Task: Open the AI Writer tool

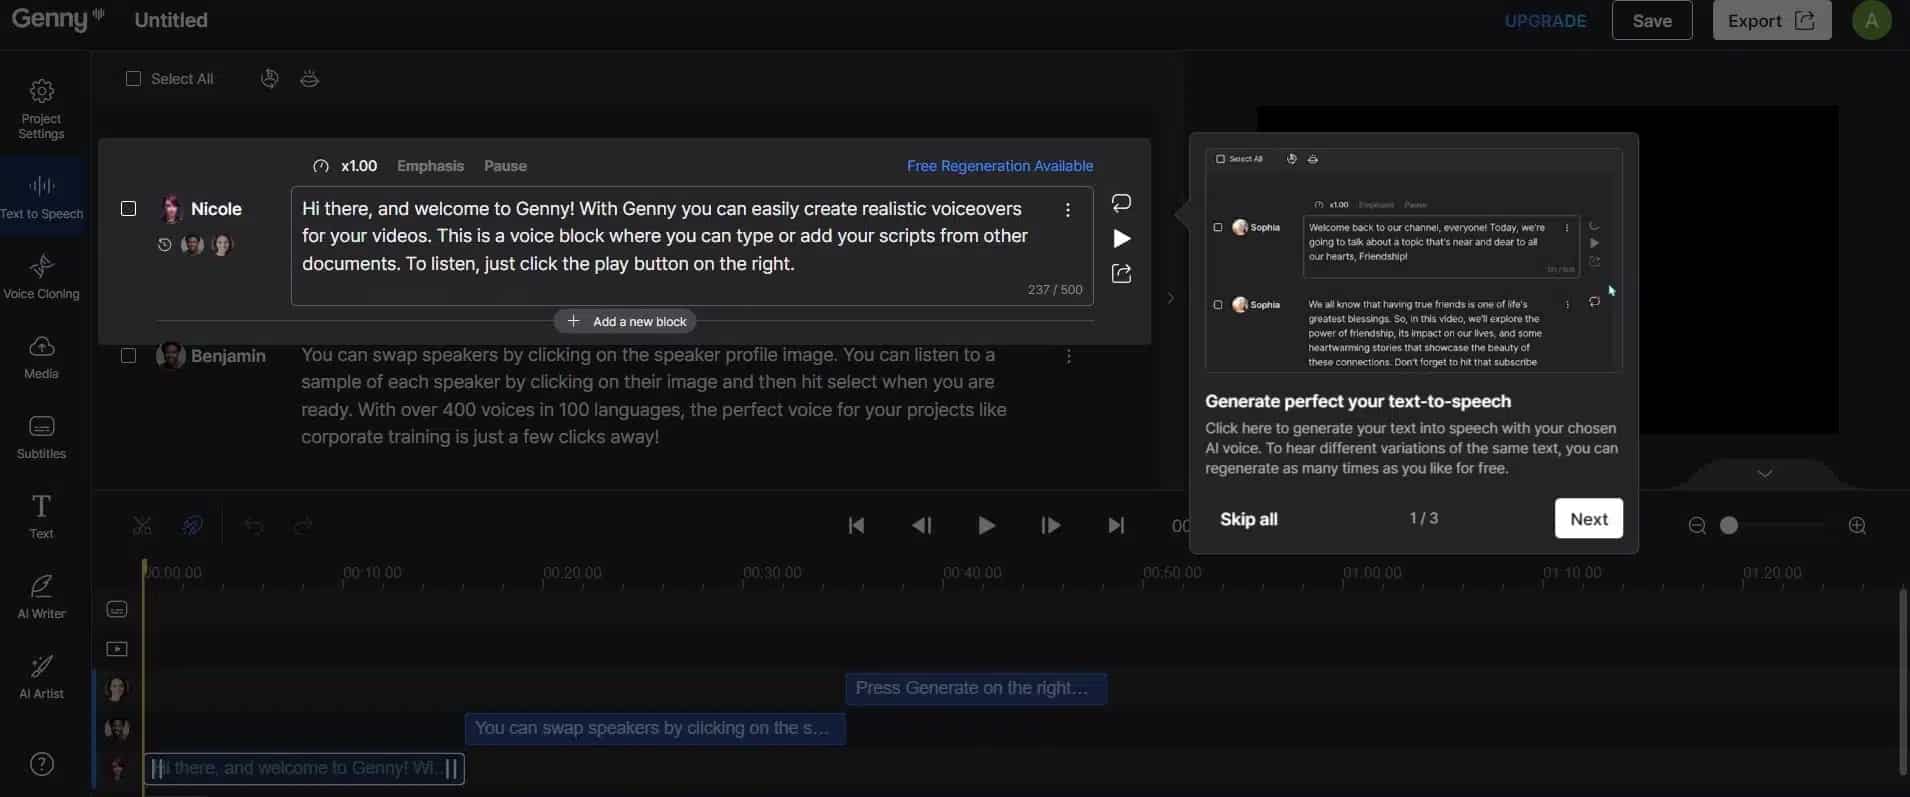Action: [41, 596]
